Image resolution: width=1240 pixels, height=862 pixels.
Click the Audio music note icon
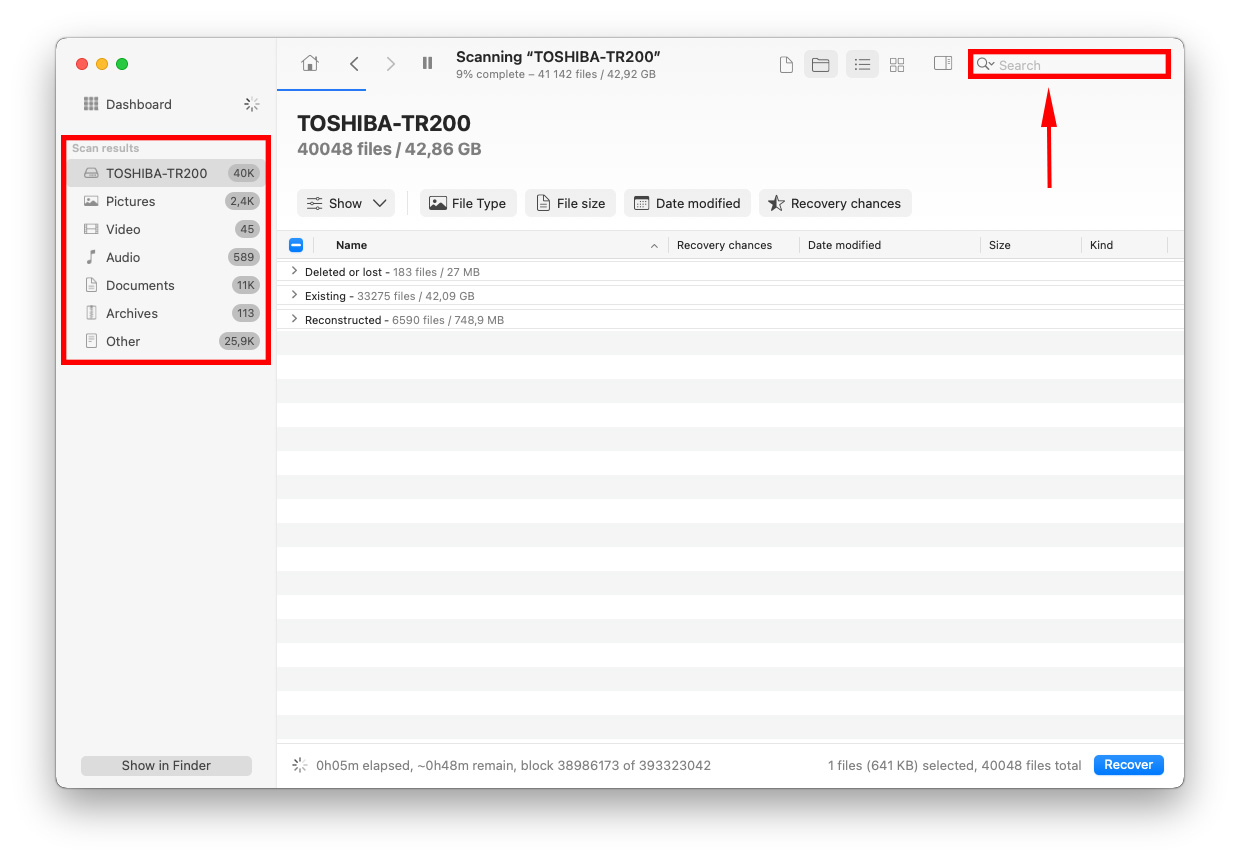(91, 257)
